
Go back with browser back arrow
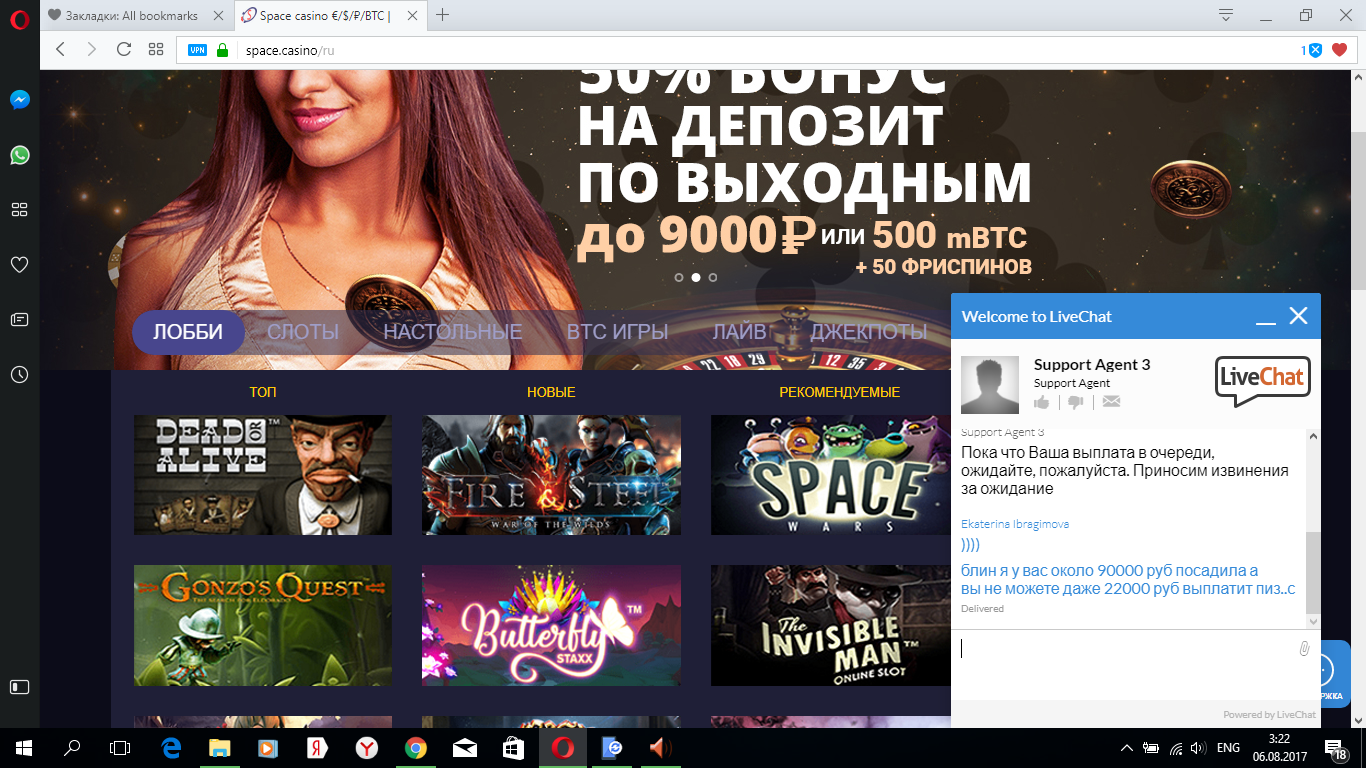click(x=60, y=49)
